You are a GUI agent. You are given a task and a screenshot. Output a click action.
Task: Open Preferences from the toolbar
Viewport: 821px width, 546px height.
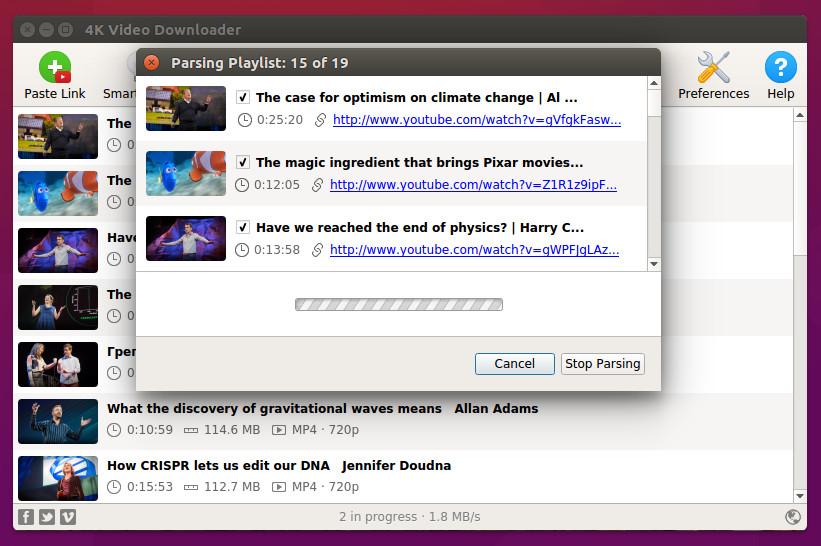tap(713, 68)
